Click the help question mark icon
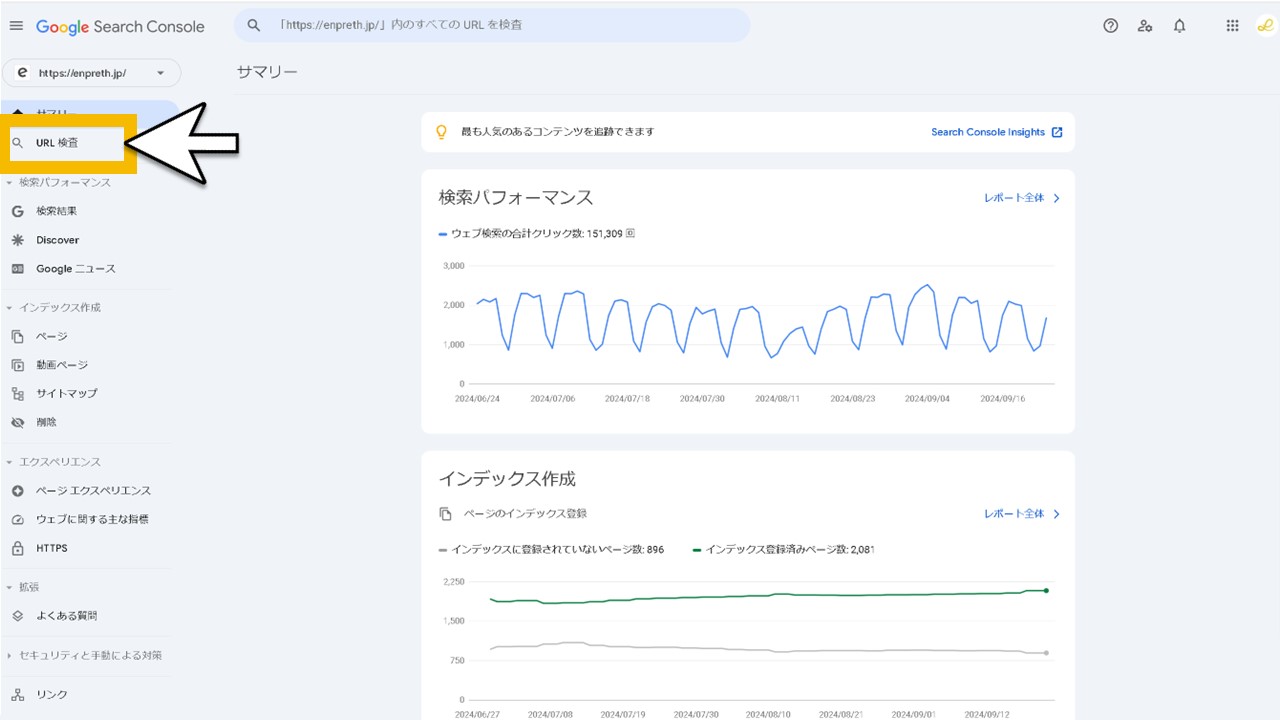This screenshot has width=1280, height=720. point(1110,25)
